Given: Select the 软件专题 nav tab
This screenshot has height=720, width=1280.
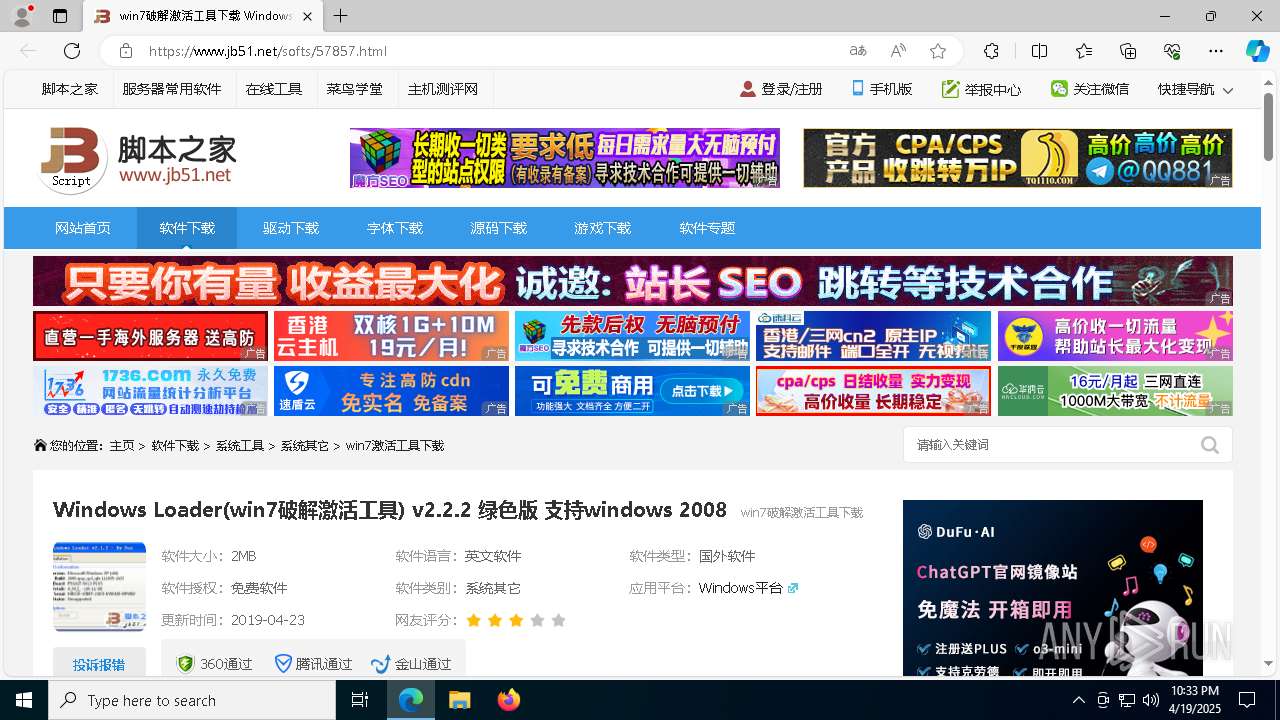Looking at the screenshot, I should pos(707,228).
